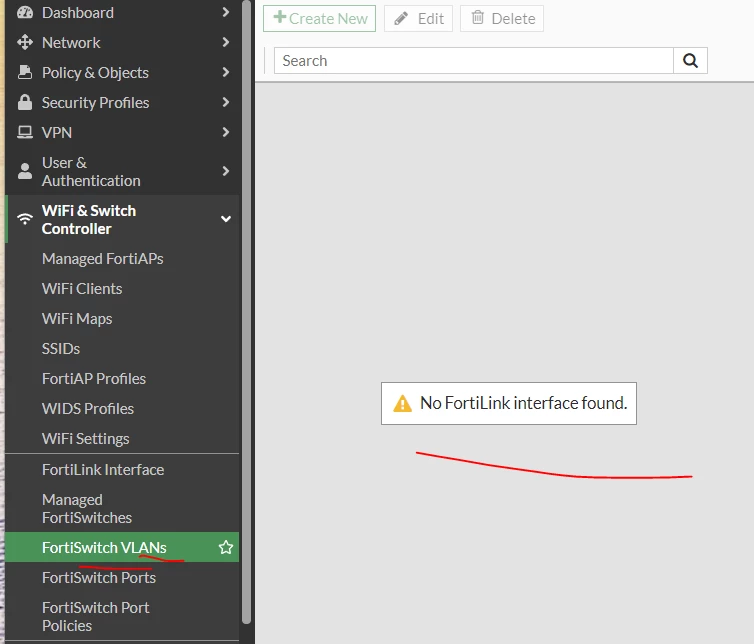Click the Security Profiles lock icon
Viewport: 754px width, 644px height.
point(25,102)
